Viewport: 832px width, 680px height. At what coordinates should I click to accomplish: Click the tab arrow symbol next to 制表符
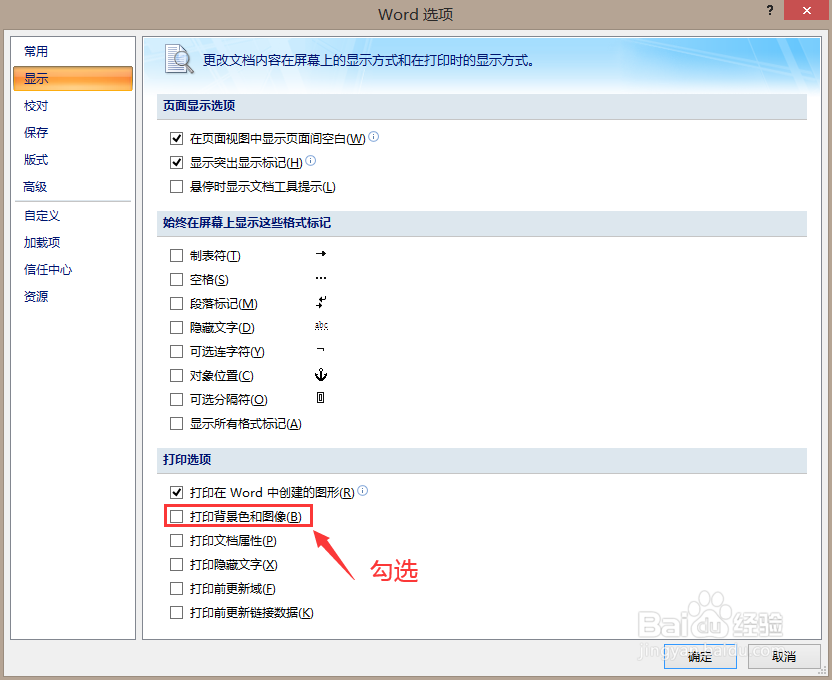click(x=321, y=254)
